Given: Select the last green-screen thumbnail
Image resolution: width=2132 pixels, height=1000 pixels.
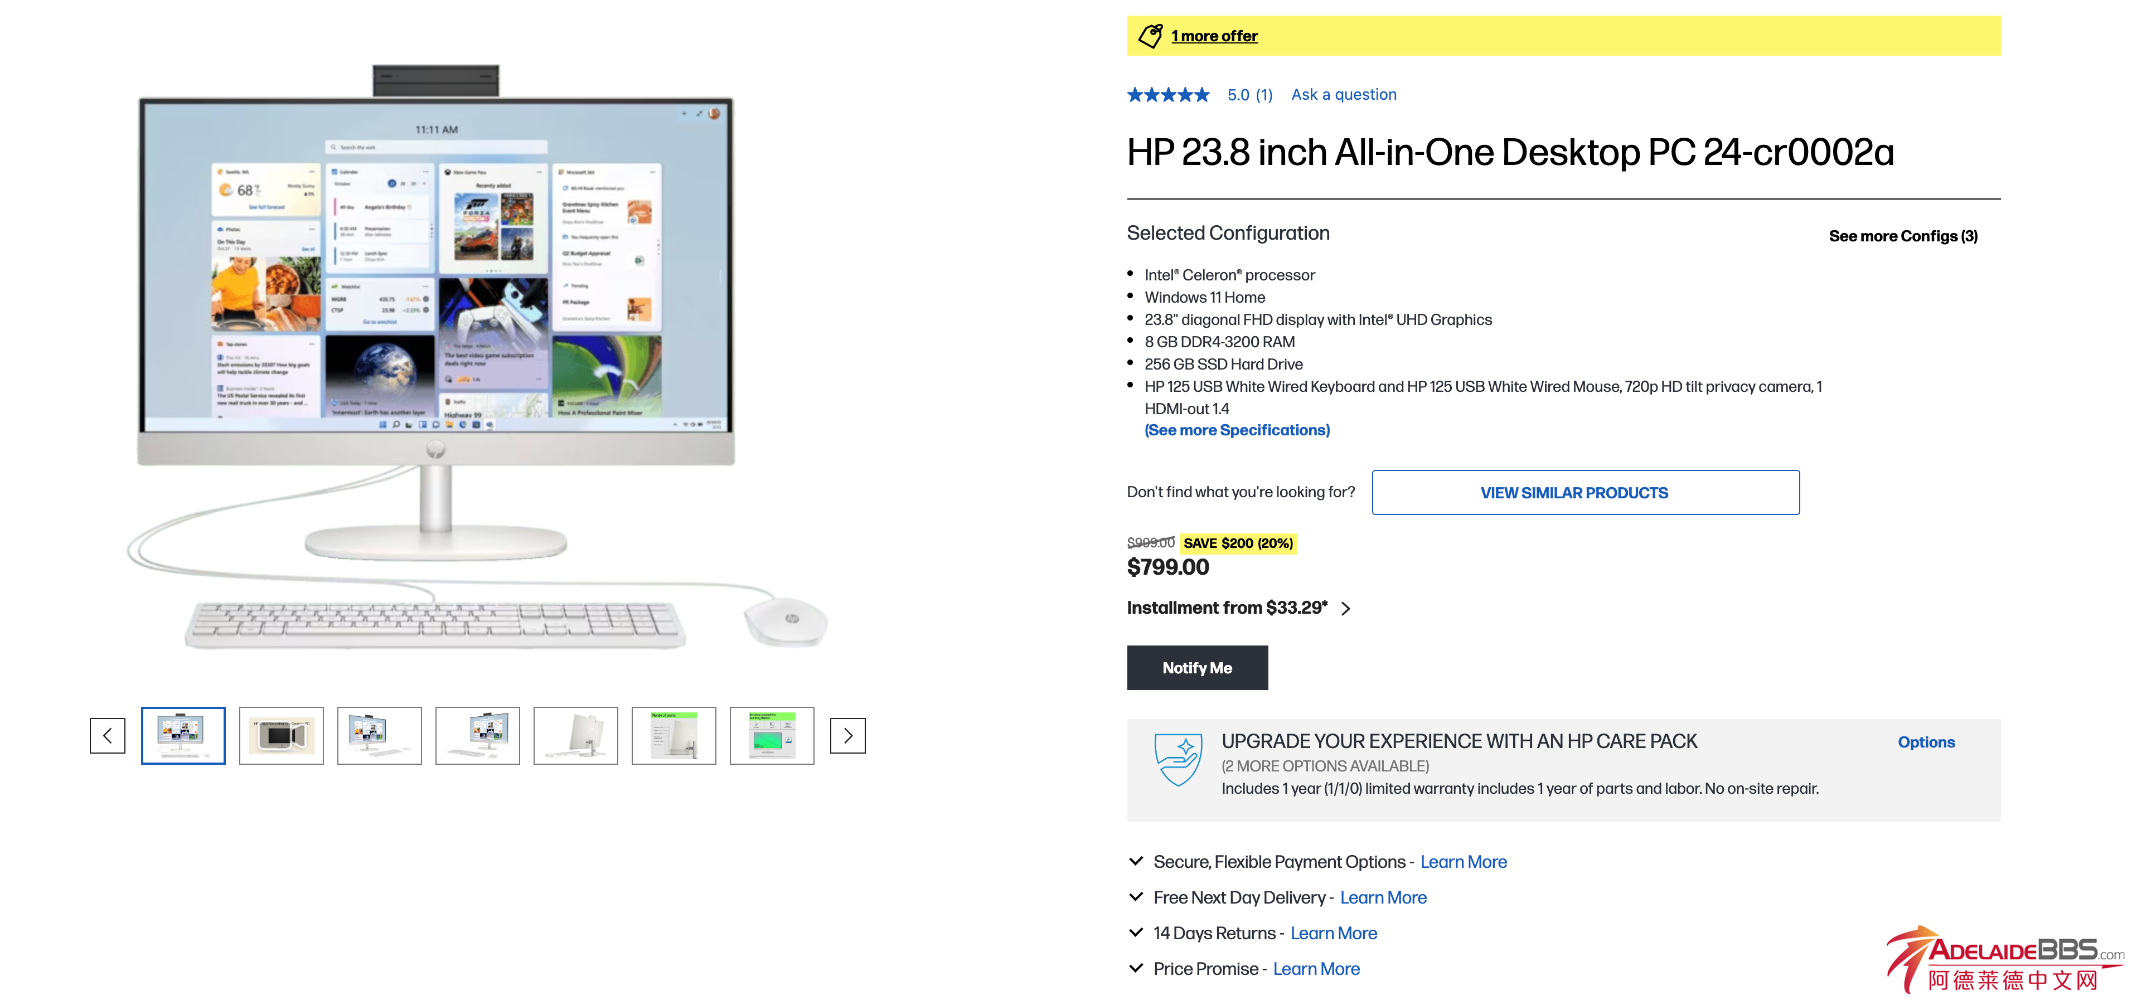Looking at the screenshot, I should pos(772,736).
